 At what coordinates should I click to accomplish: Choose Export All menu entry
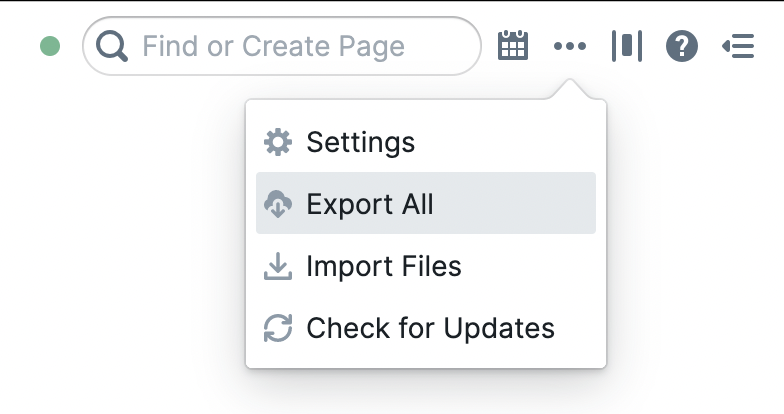pos(425,204)
